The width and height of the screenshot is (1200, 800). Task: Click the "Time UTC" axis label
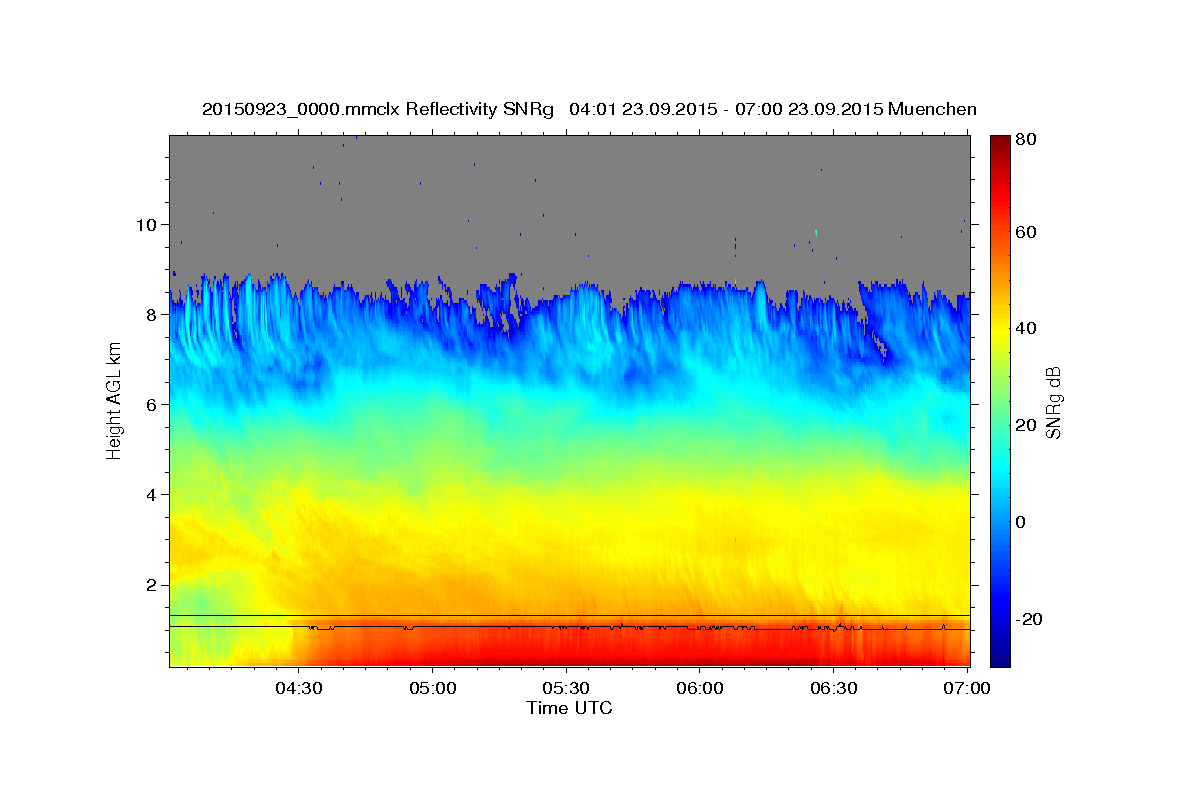click(569, 708)
